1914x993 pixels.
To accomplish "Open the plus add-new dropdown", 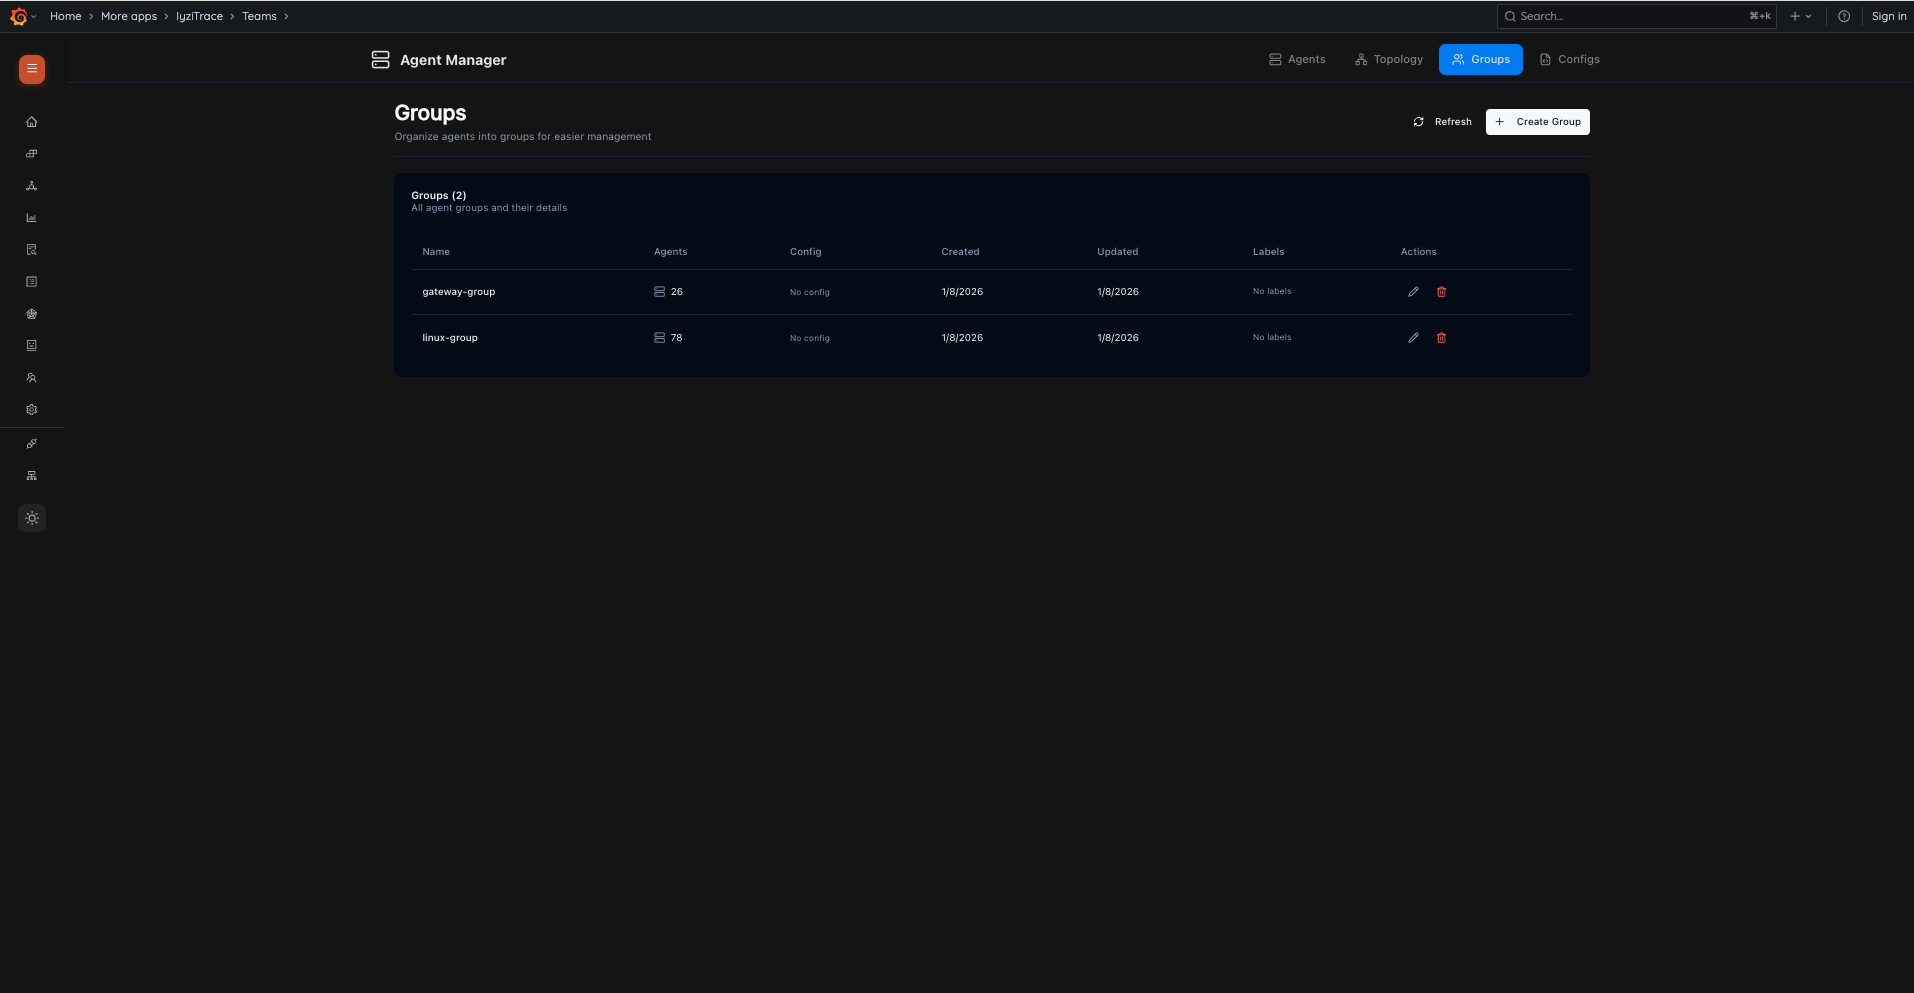I will coord(1801,16).
